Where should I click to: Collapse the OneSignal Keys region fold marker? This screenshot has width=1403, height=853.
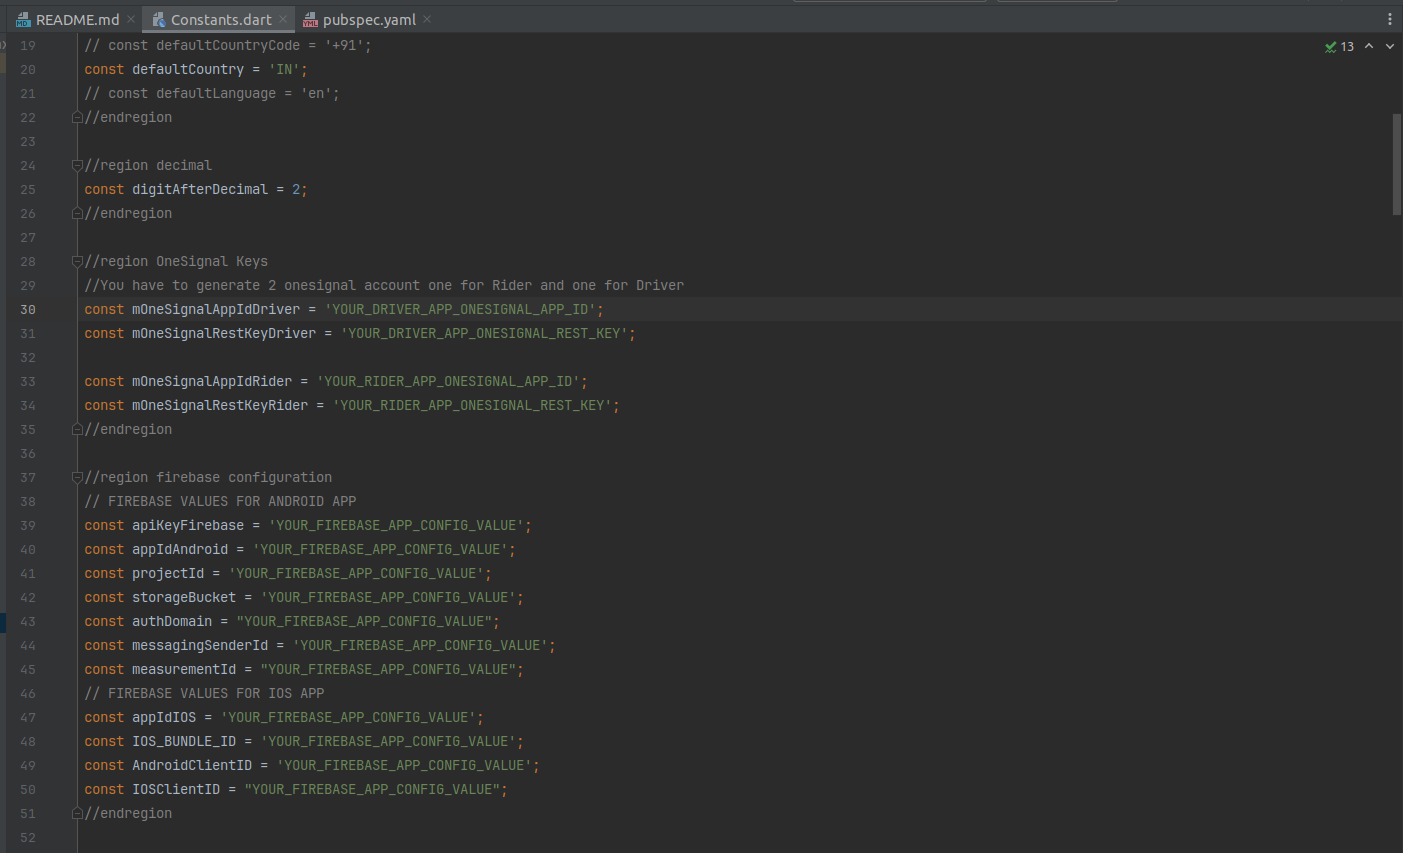77,261
